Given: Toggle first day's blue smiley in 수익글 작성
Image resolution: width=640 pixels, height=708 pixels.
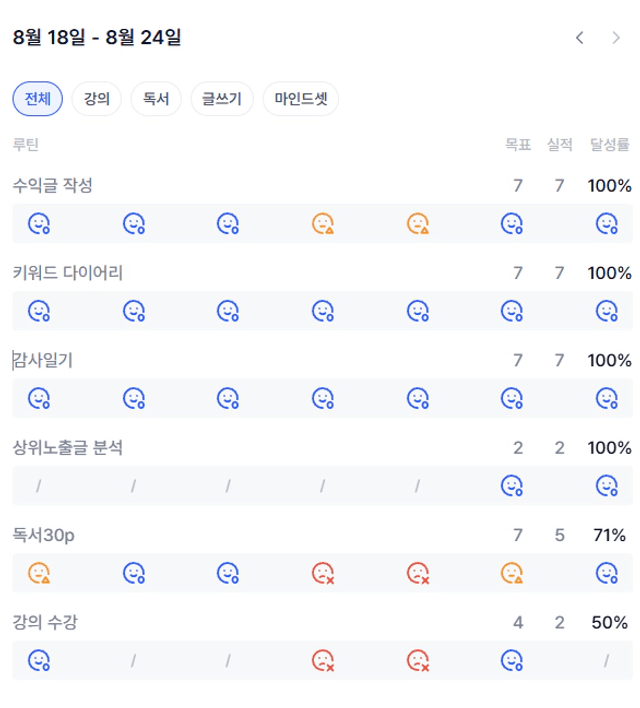Looking at the screenshot, I should click(x=39, y=224).
